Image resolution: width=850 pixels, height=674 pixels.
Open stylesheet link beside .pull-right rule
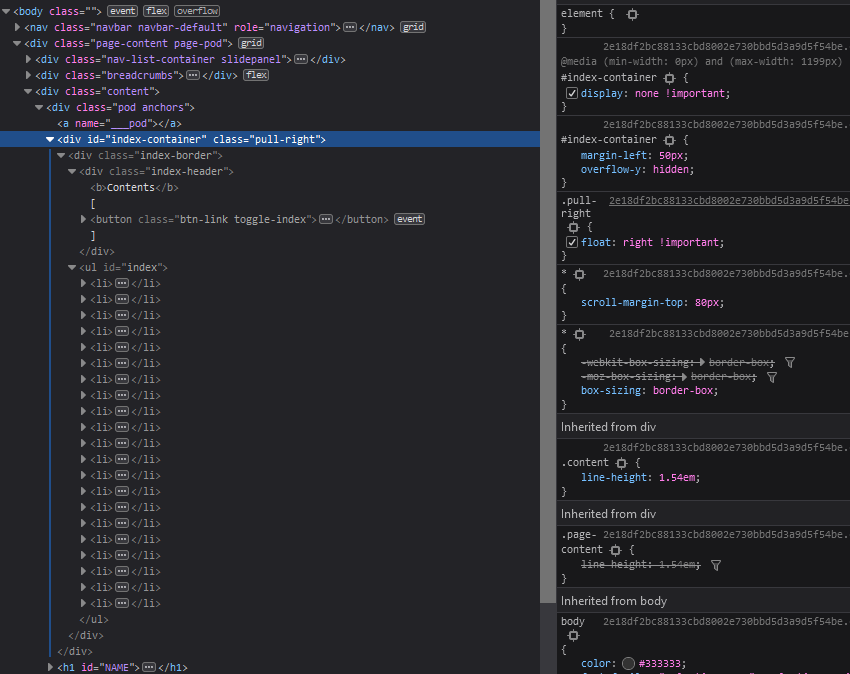[x=729, y=201]
